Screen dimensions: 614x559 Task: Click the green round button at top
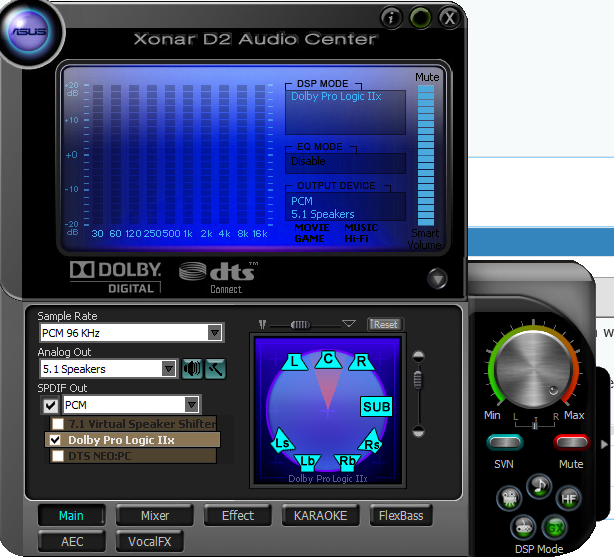point(420,18)
